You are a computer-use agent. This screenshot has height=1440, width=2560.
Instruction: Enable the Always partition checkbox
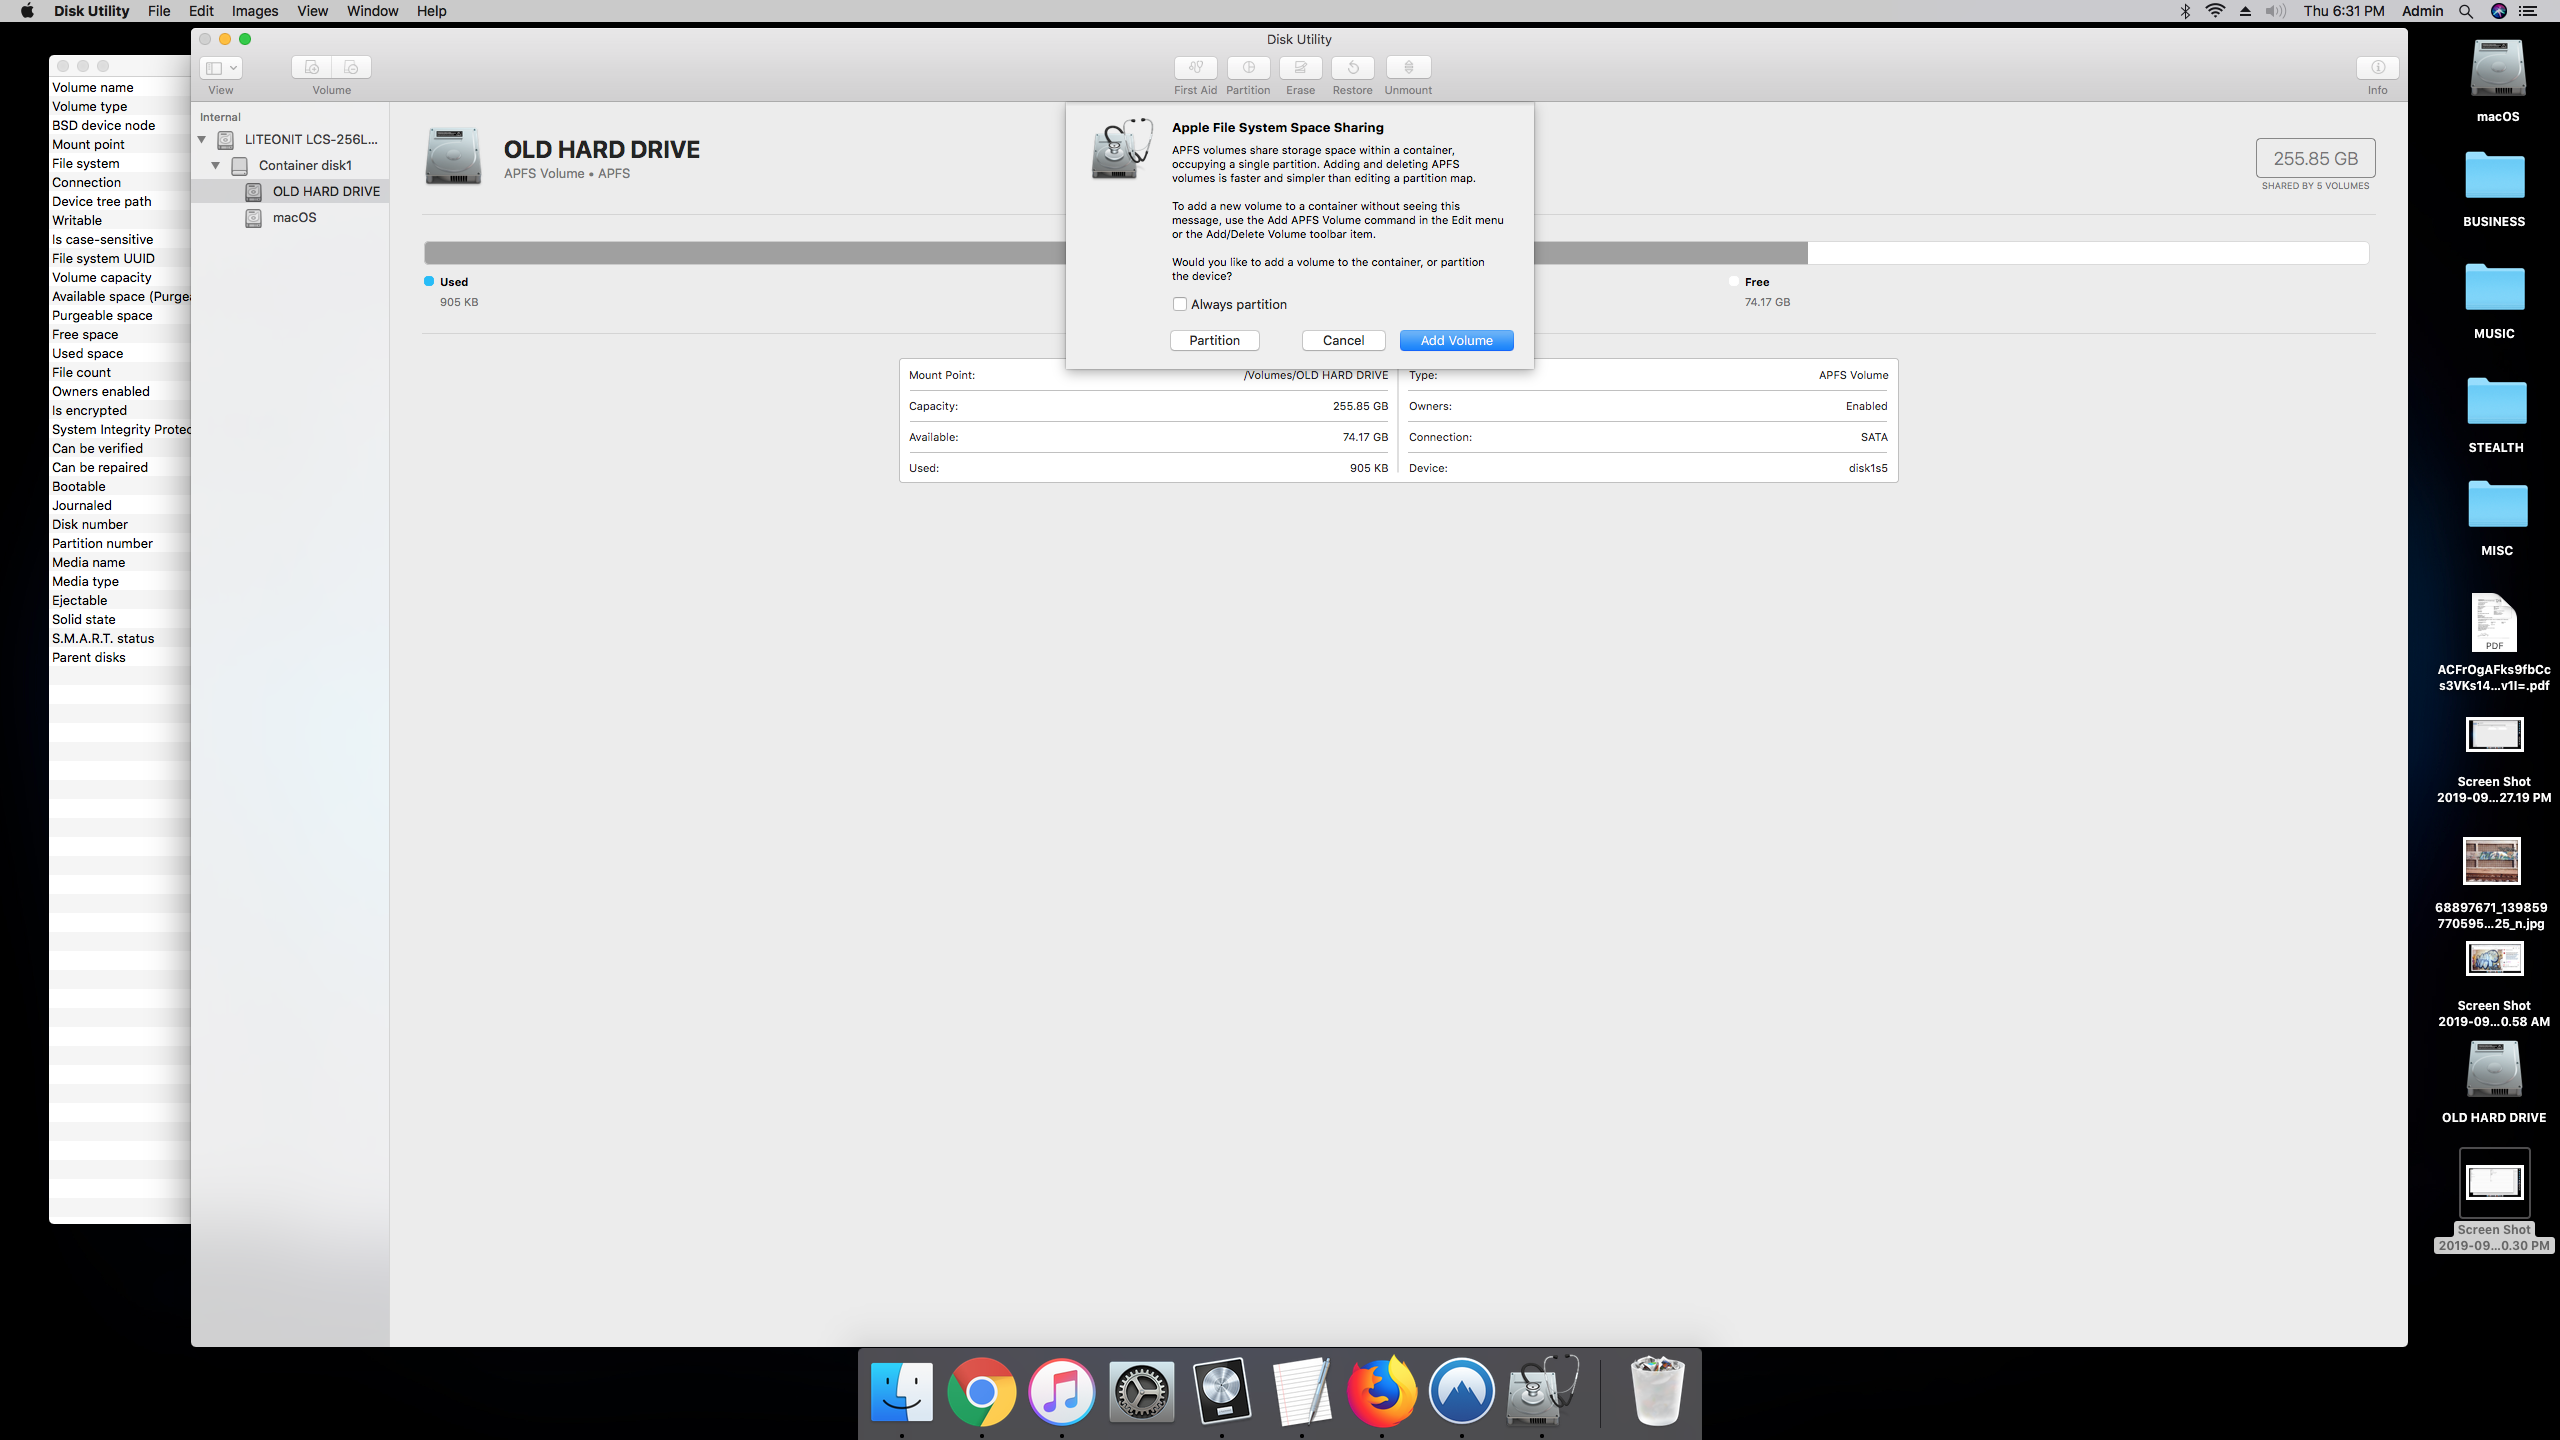pyautogui.click(x=1180, y=304)
